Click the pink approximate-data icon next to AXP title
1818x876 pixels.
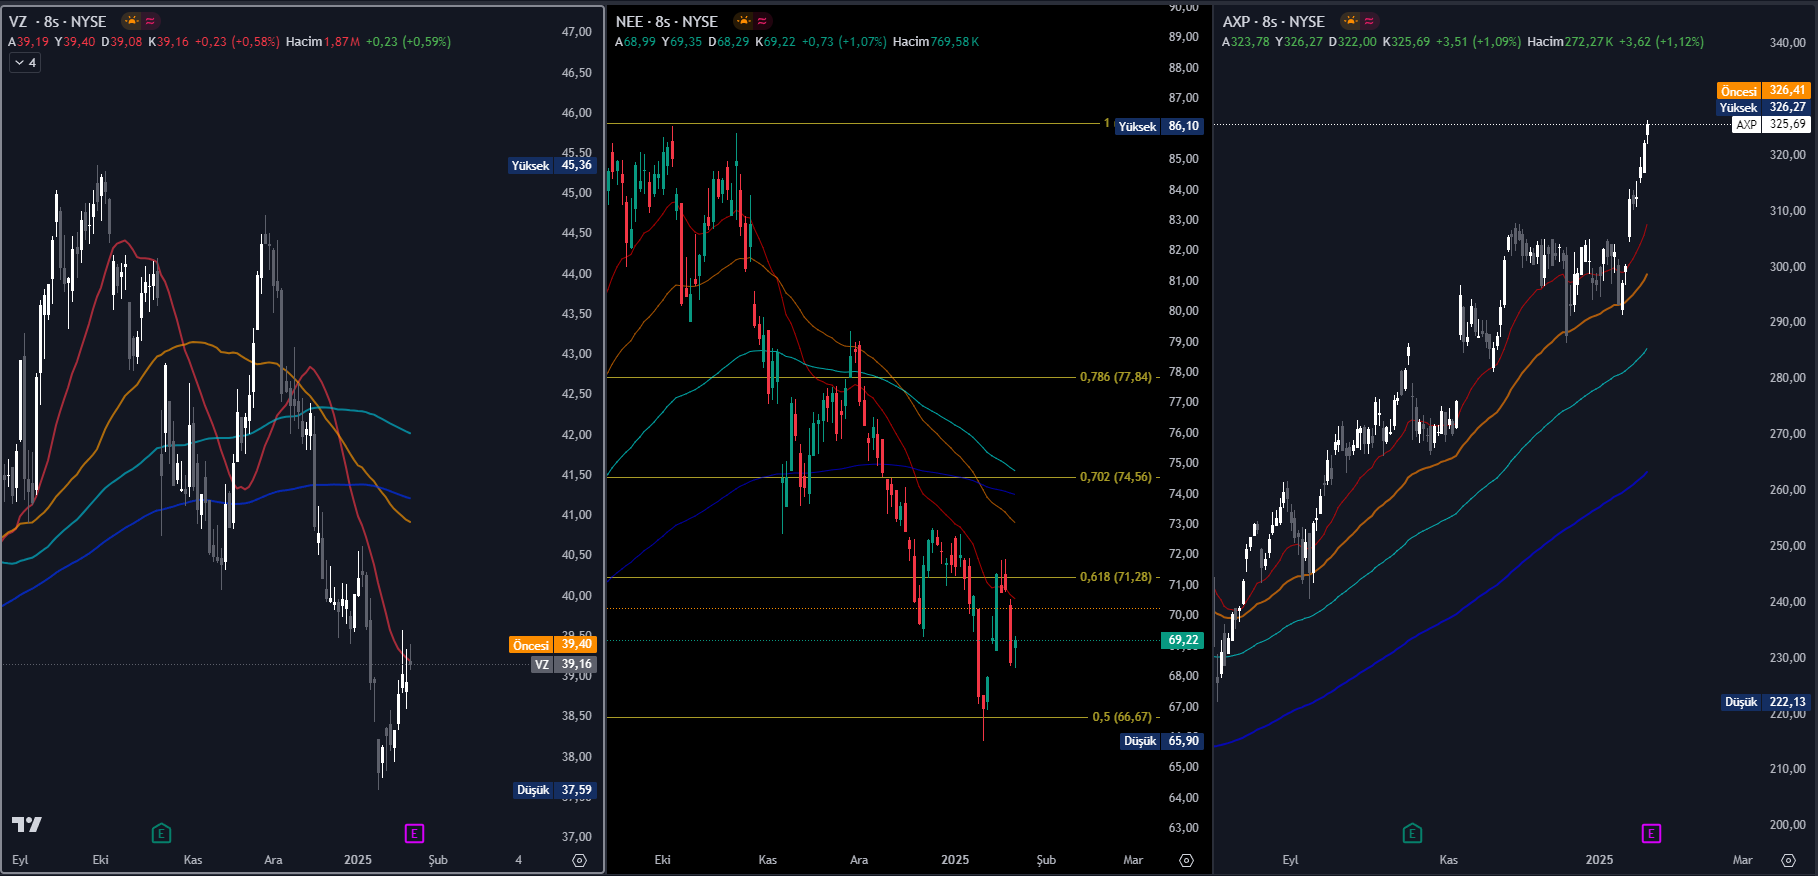coord(1369,21)
